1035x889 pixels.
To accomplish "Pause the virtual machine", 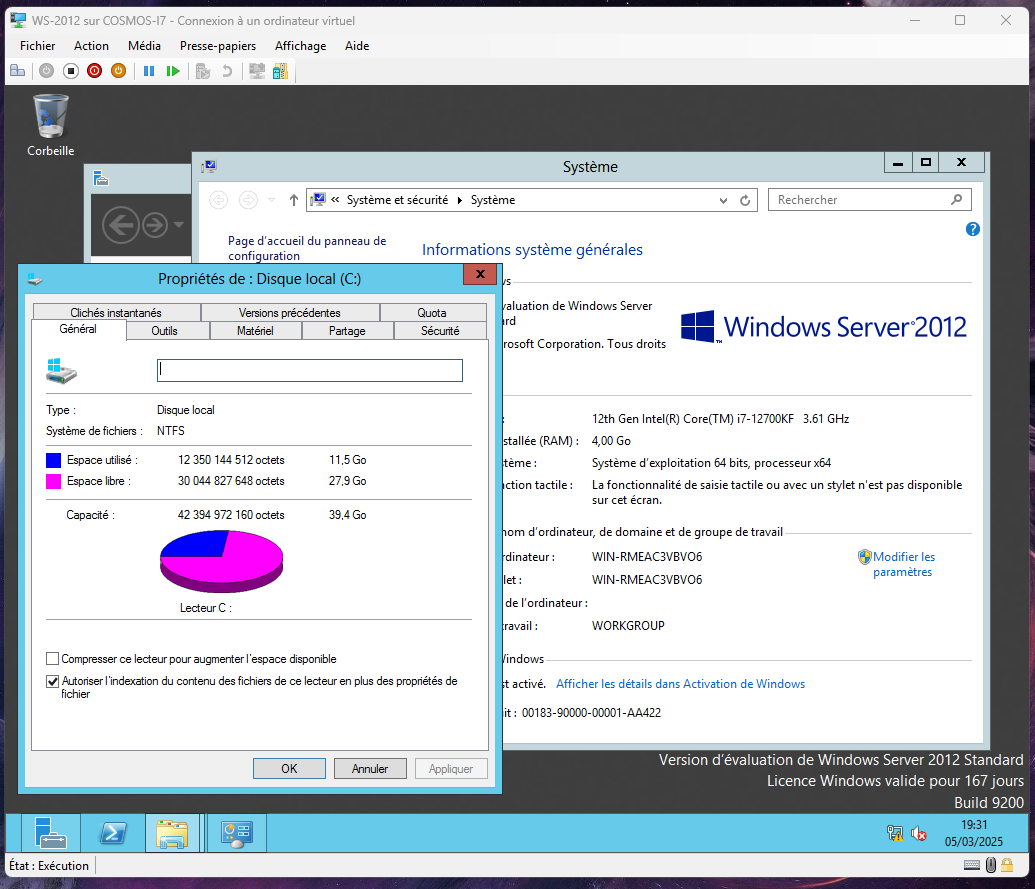I will click(148, 71).
